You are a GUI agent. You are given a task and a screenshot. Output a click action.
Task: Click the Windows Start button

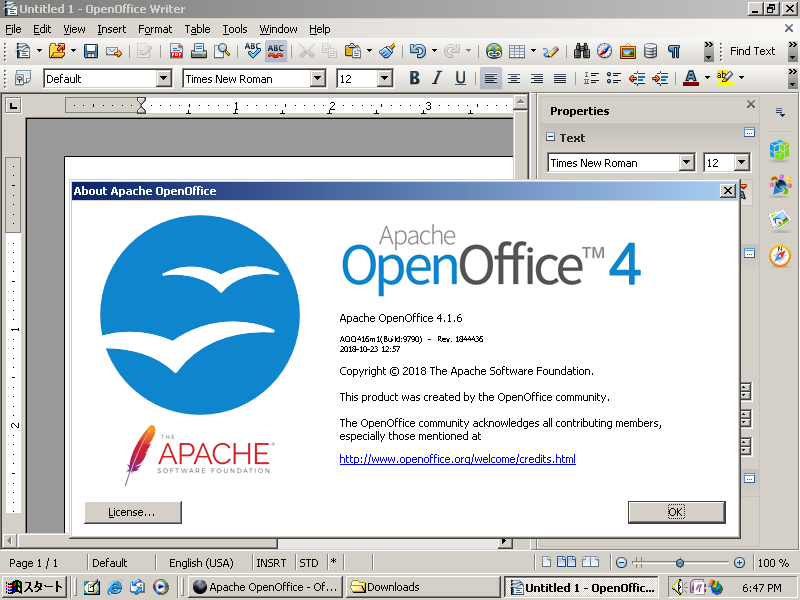coord(34,587)
